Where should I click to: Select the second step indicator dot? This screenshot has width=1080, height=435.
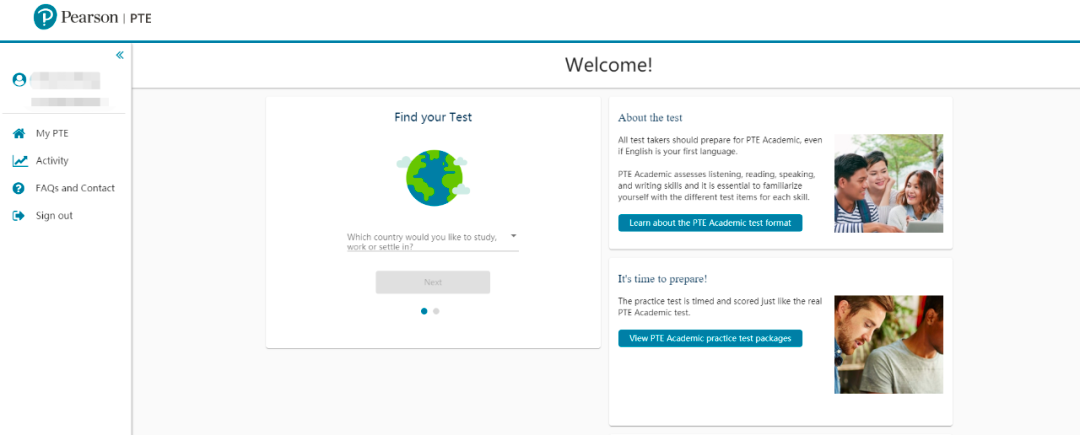point(436,311)
